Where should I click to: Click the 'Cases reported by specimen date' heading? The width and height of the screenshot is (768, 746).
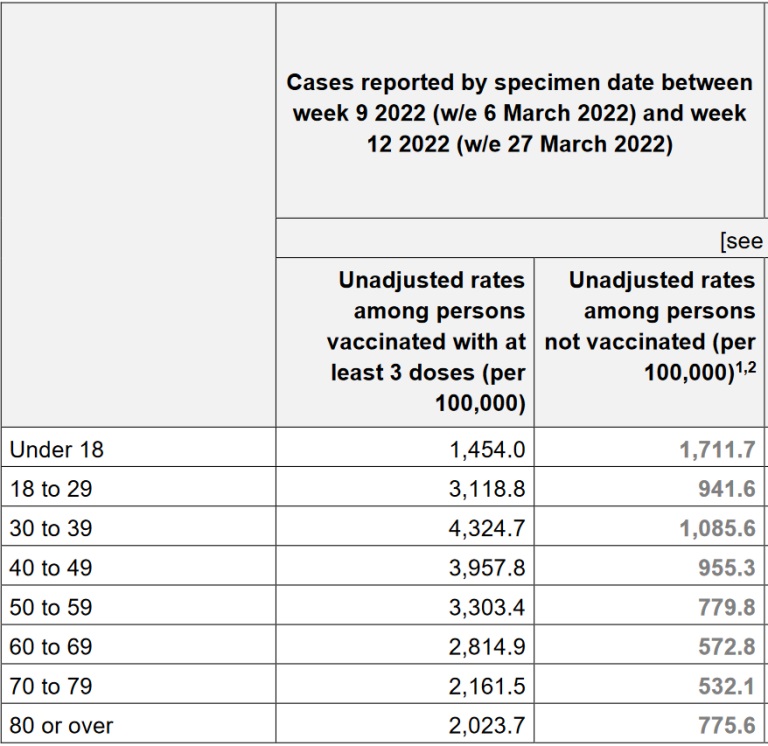click(x=520, y=113)
